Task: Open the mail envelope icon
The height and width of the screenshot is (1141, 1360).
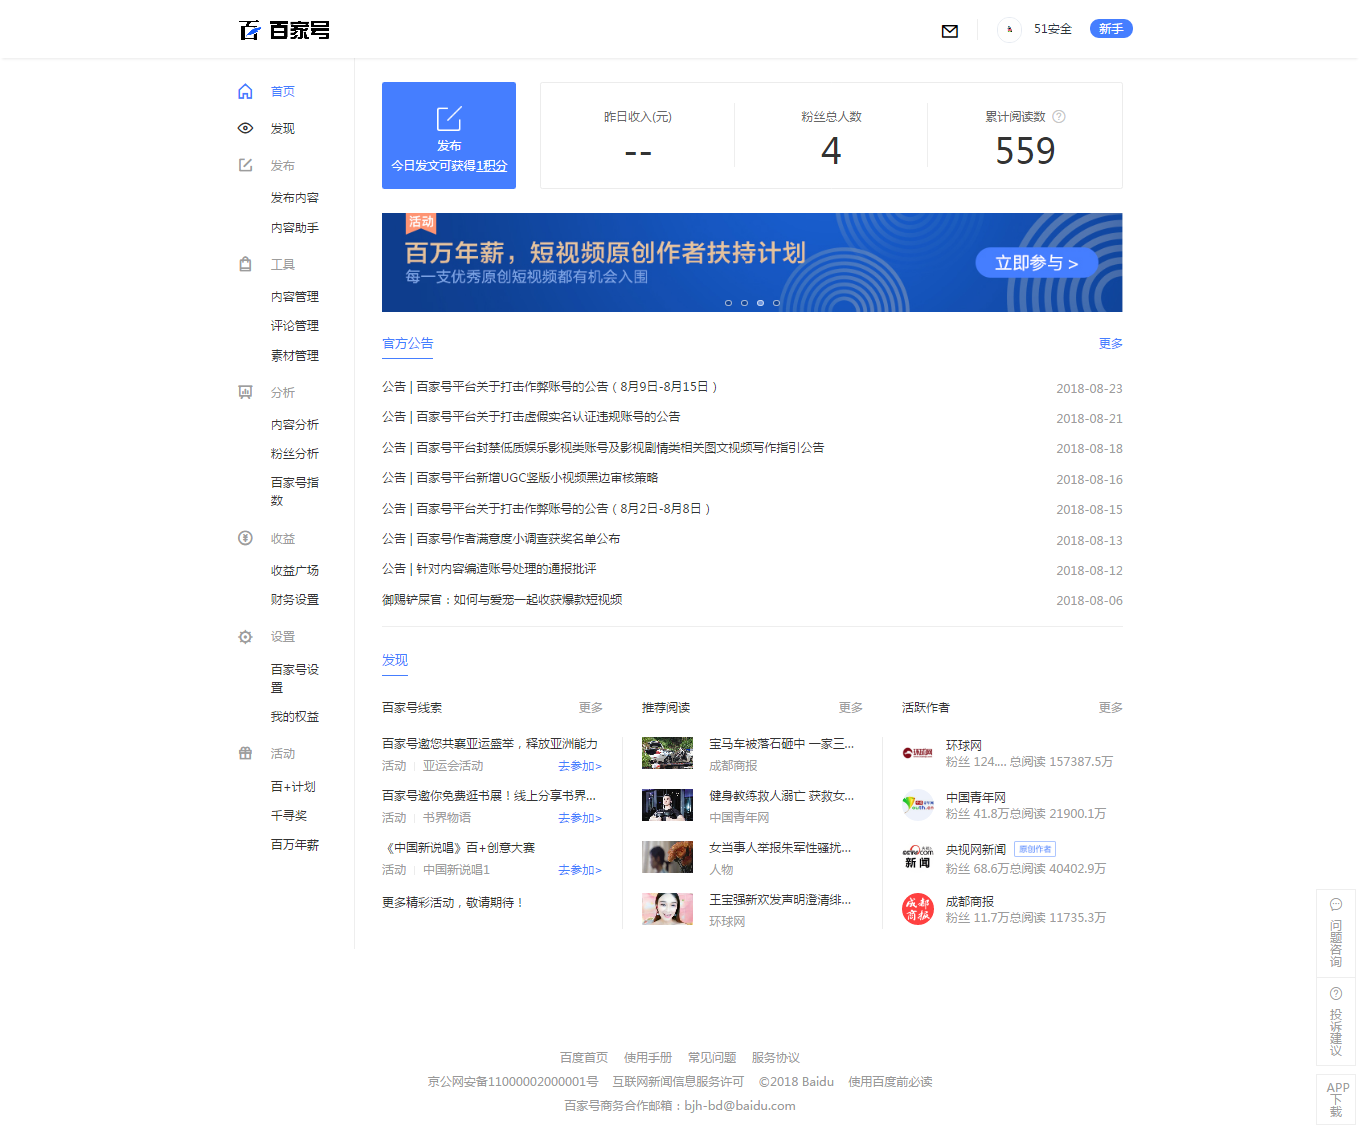Action: (950, 31)
